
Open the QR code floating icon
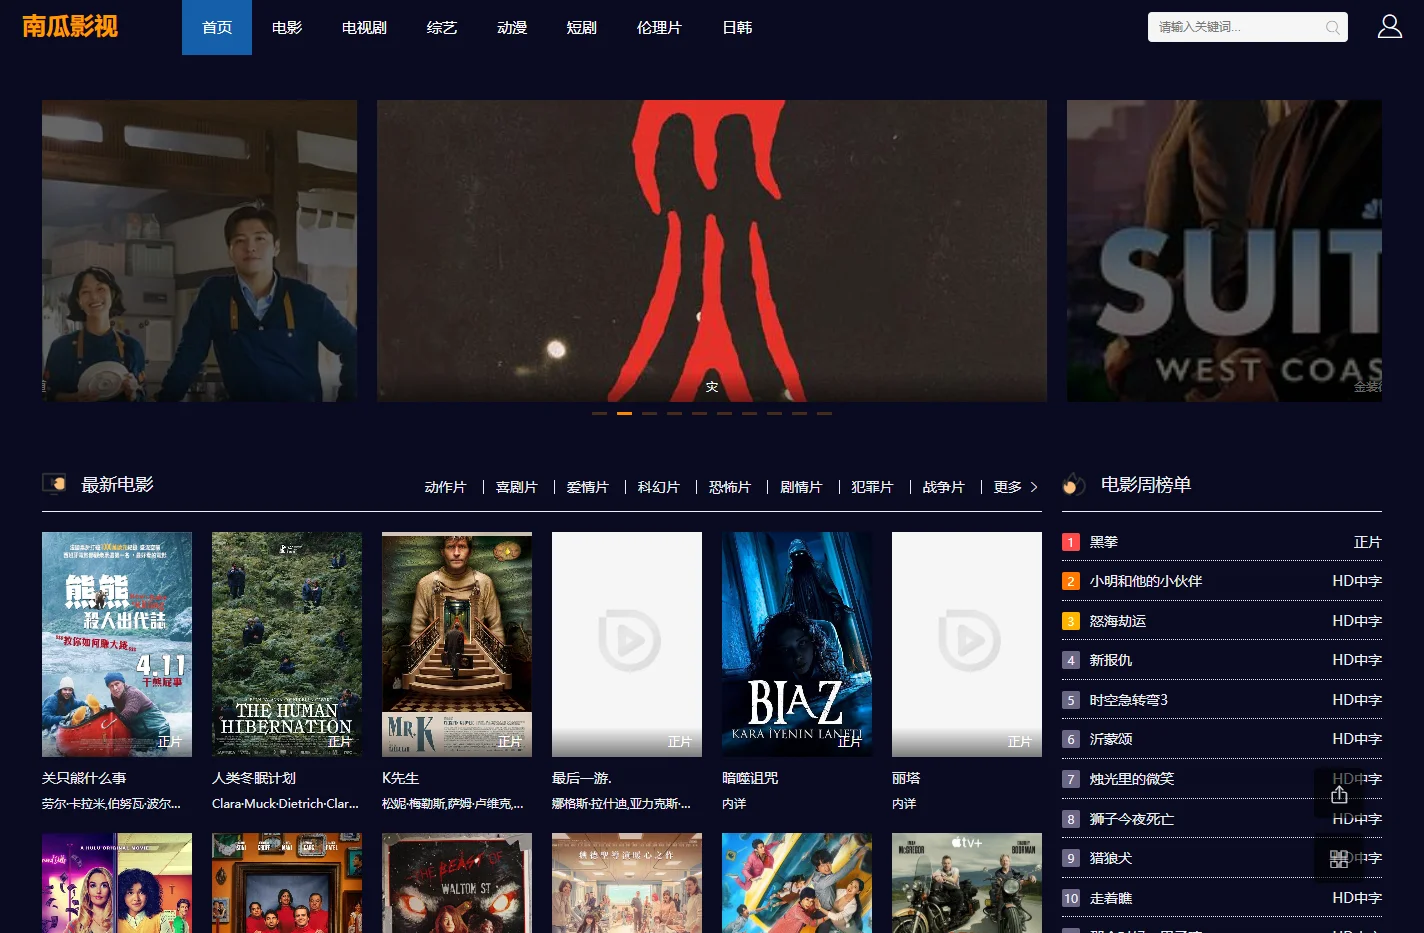1340,858
